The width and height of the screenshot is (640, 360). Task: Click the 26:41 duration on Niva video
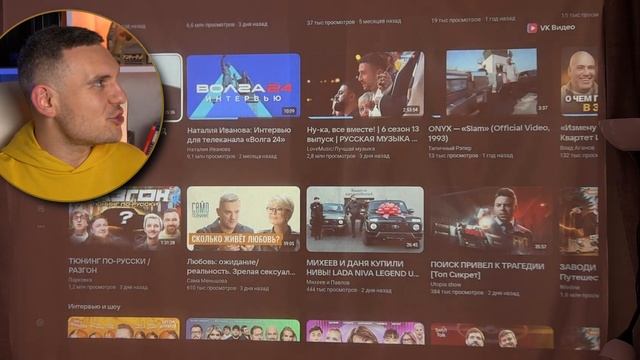412,245
